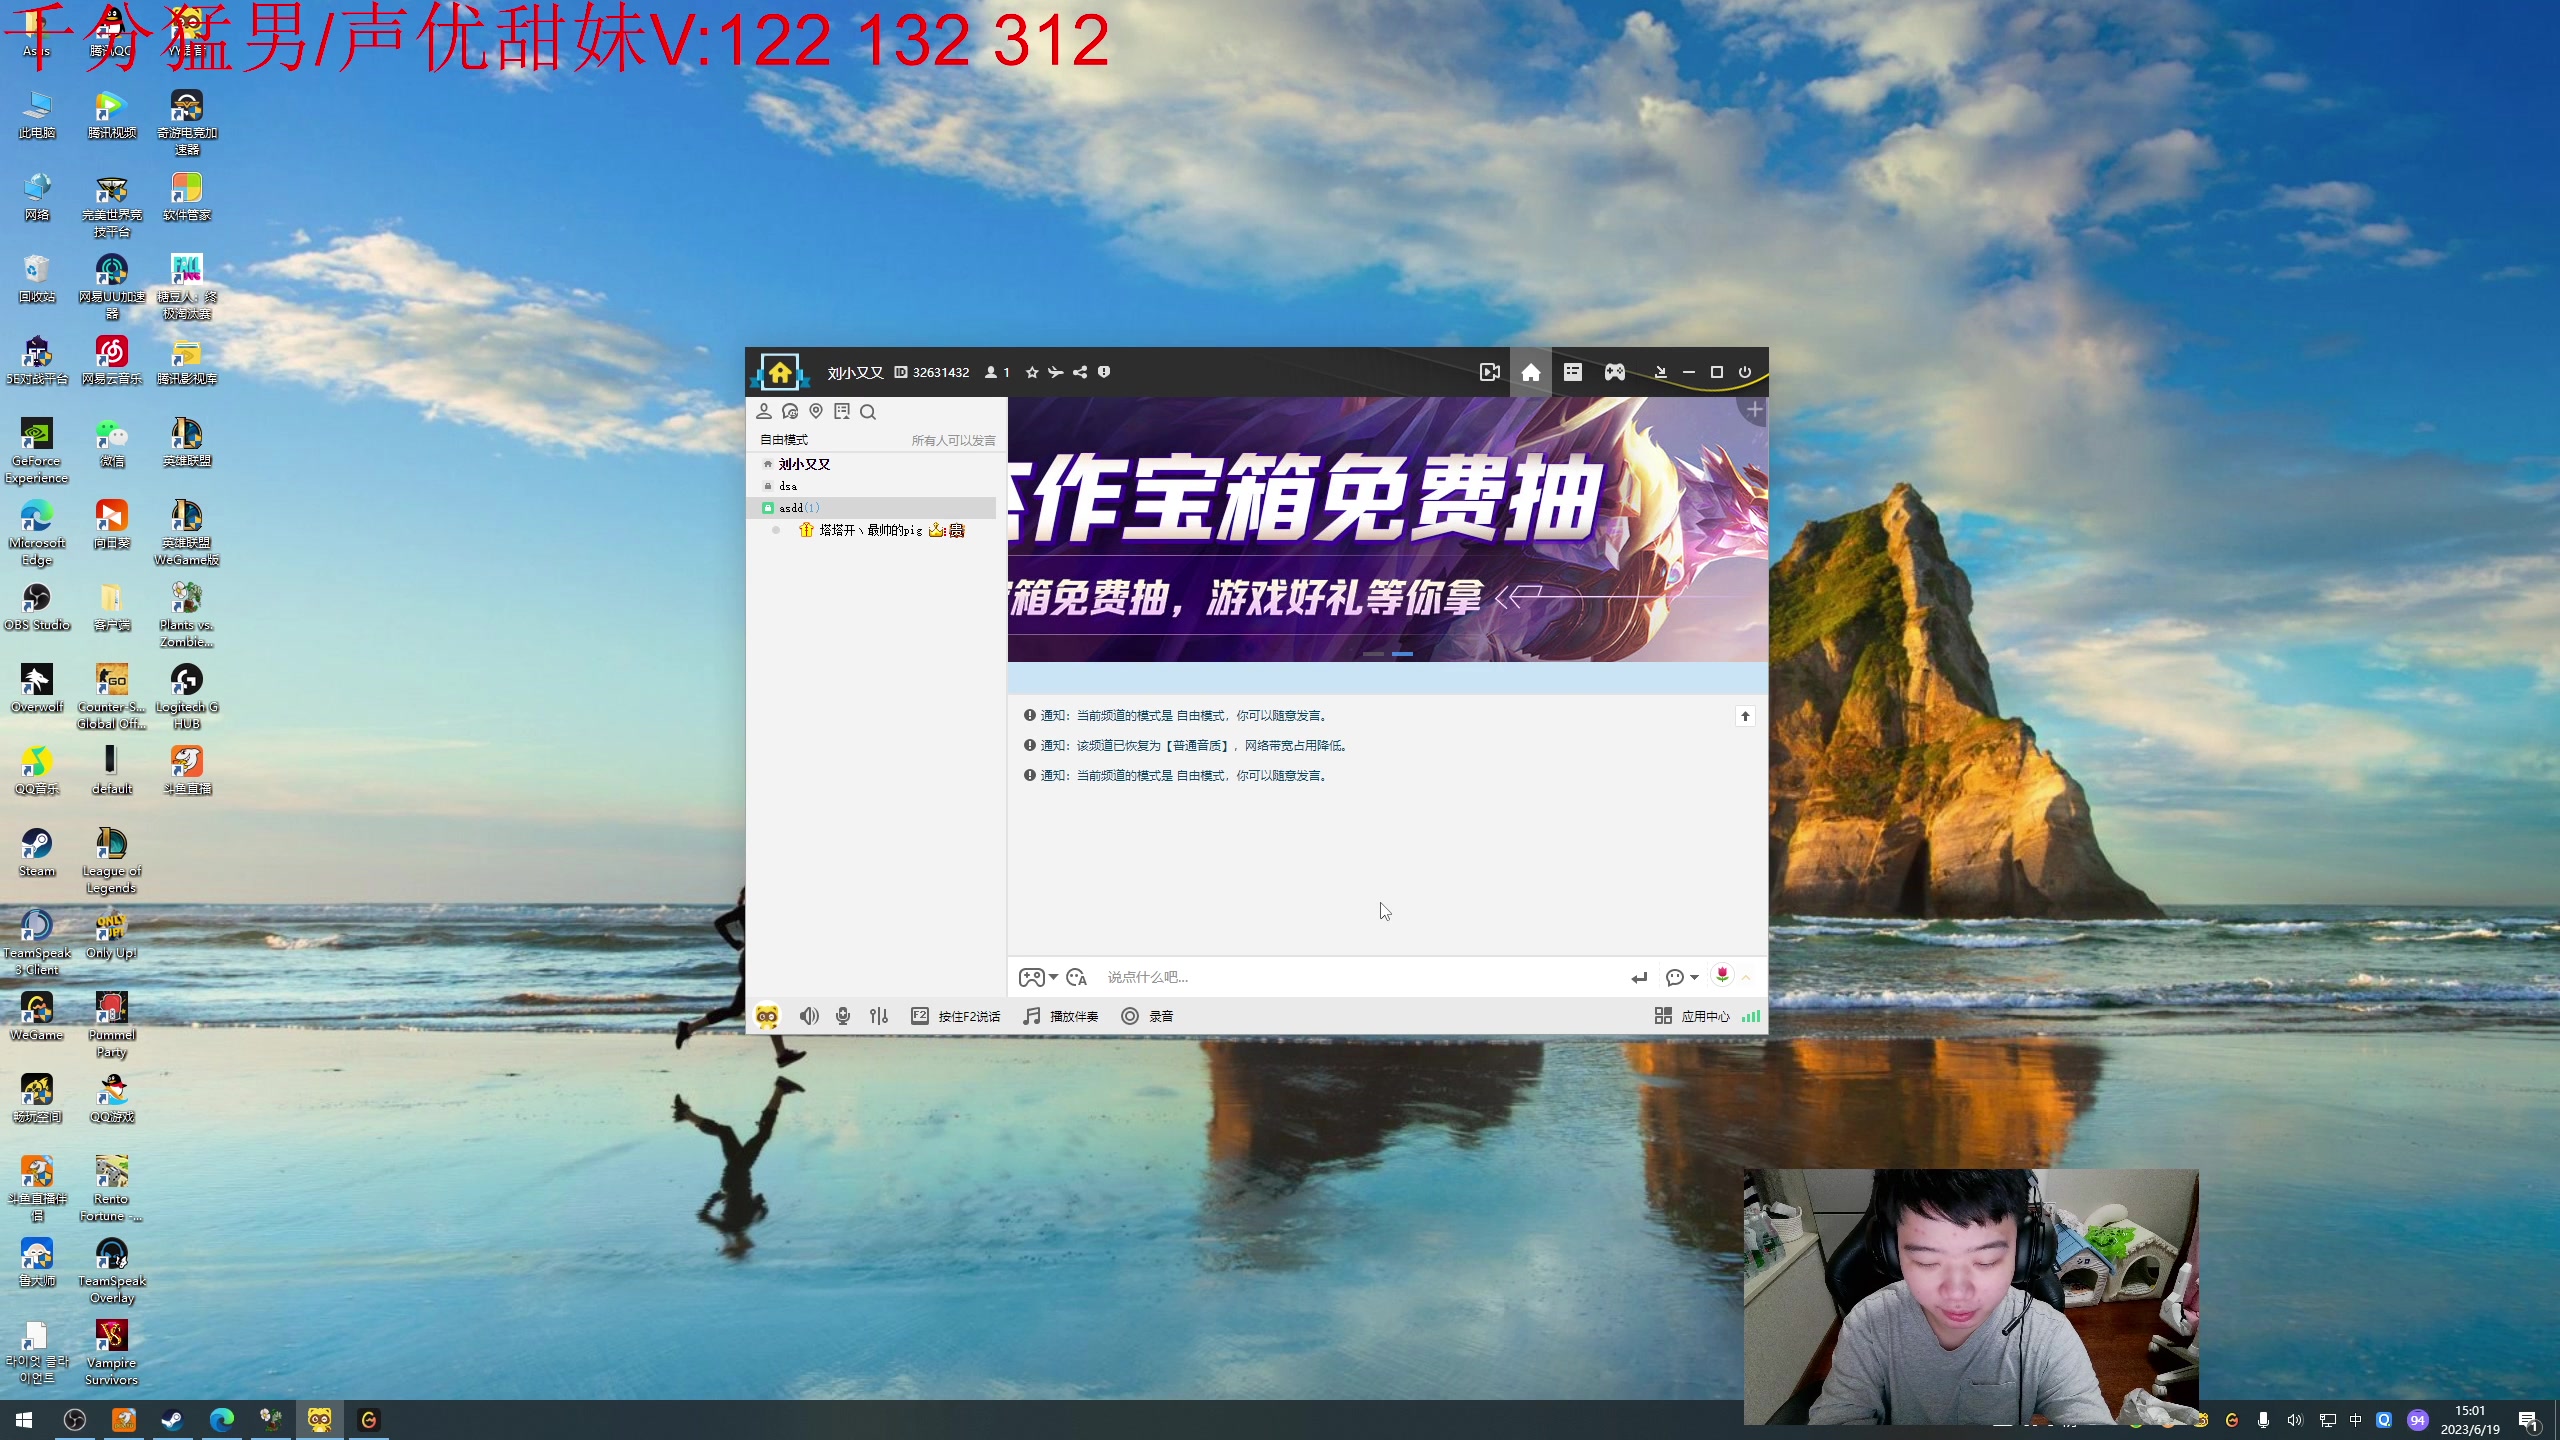Click the 应用中心 app center icon
The height and width of the screenshot is (1440, 2560).
(1705, 1016)
